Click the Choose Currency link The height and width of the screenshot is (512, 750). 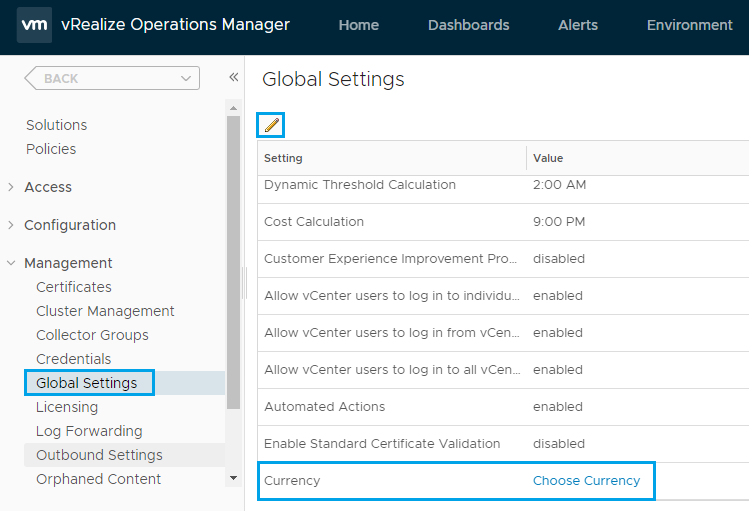[586, 481]
